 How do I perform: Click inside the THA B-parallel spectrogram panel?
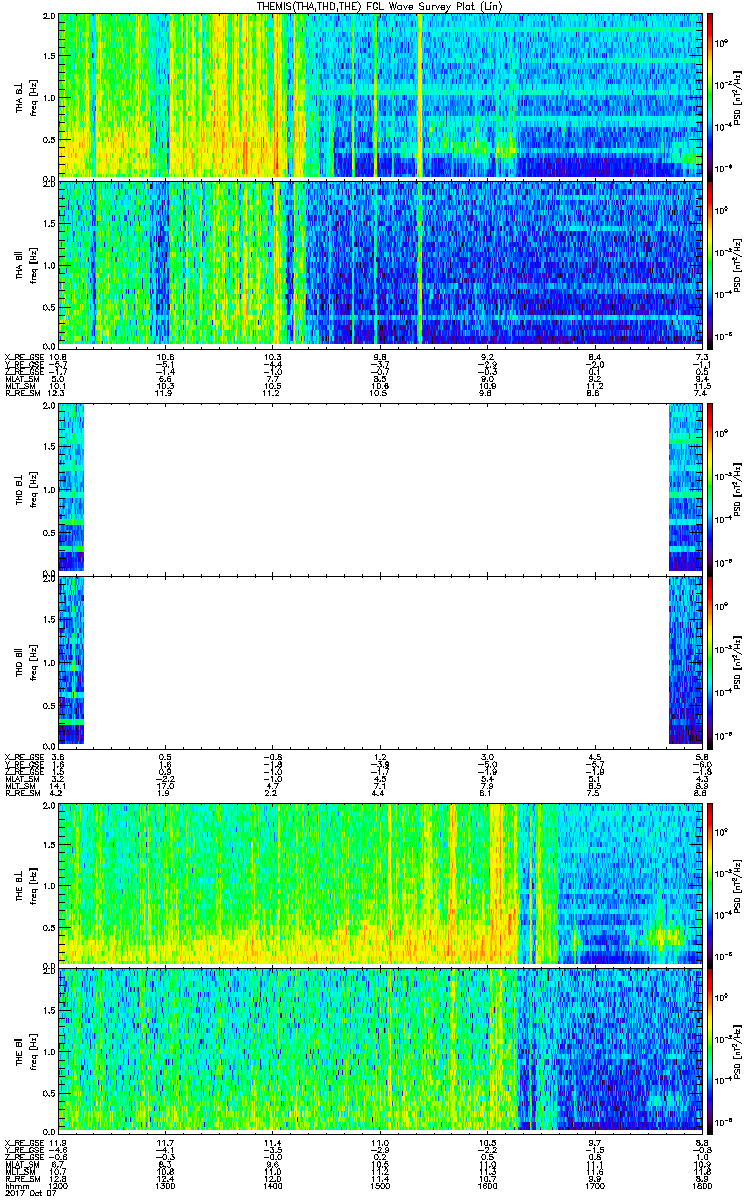click(381, 263)
